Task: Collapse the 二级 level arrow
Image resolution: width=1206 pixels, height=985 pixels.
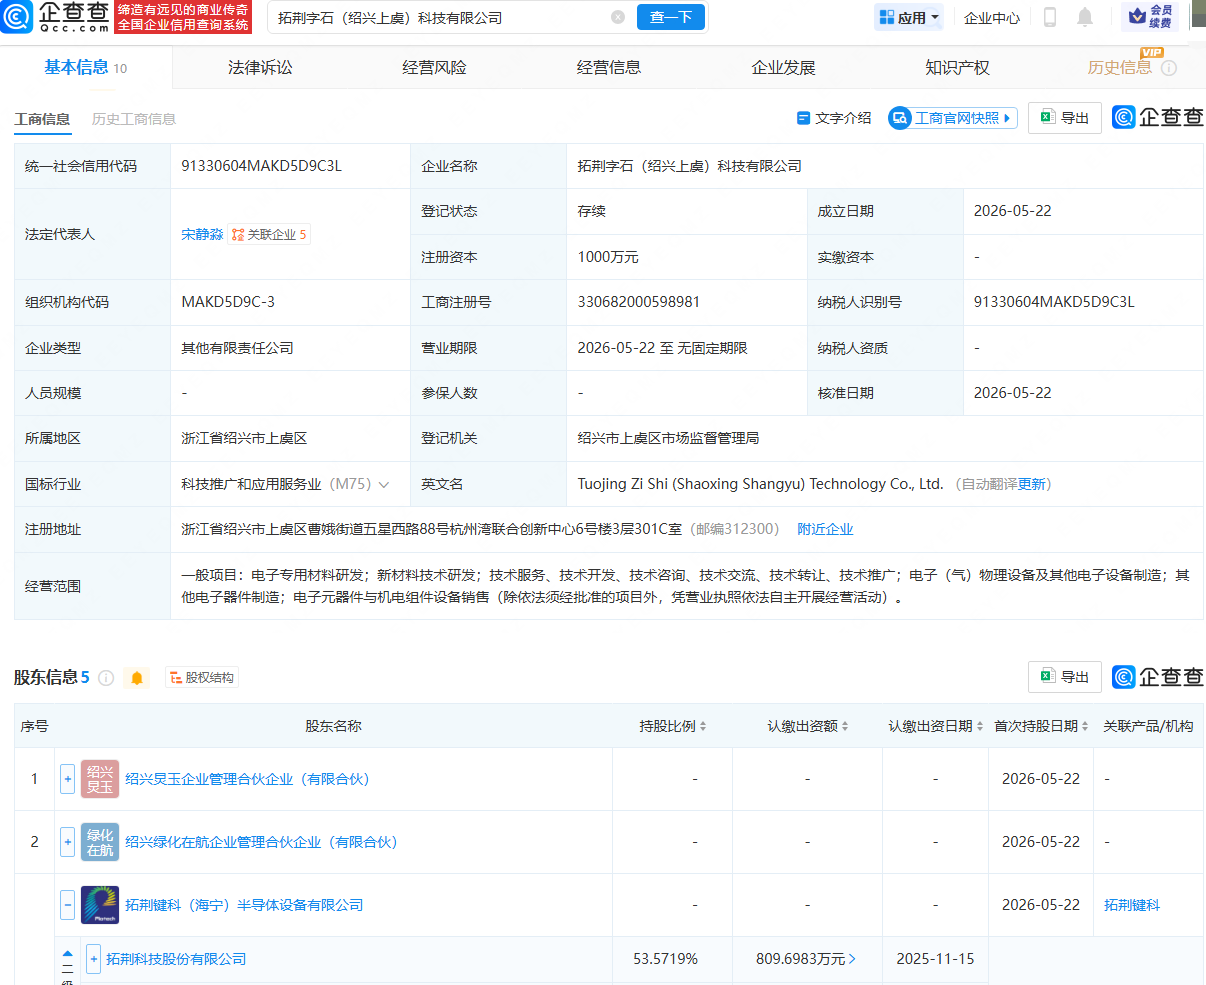Action: click(x=68, y=954)
